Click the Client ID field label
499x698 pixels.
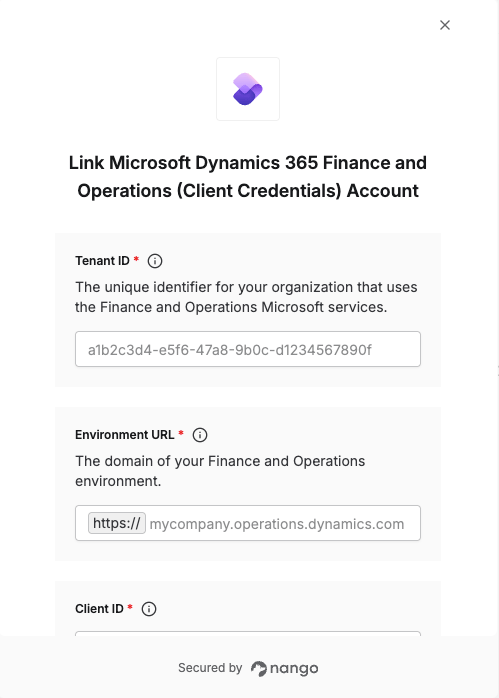pos(99,609)
